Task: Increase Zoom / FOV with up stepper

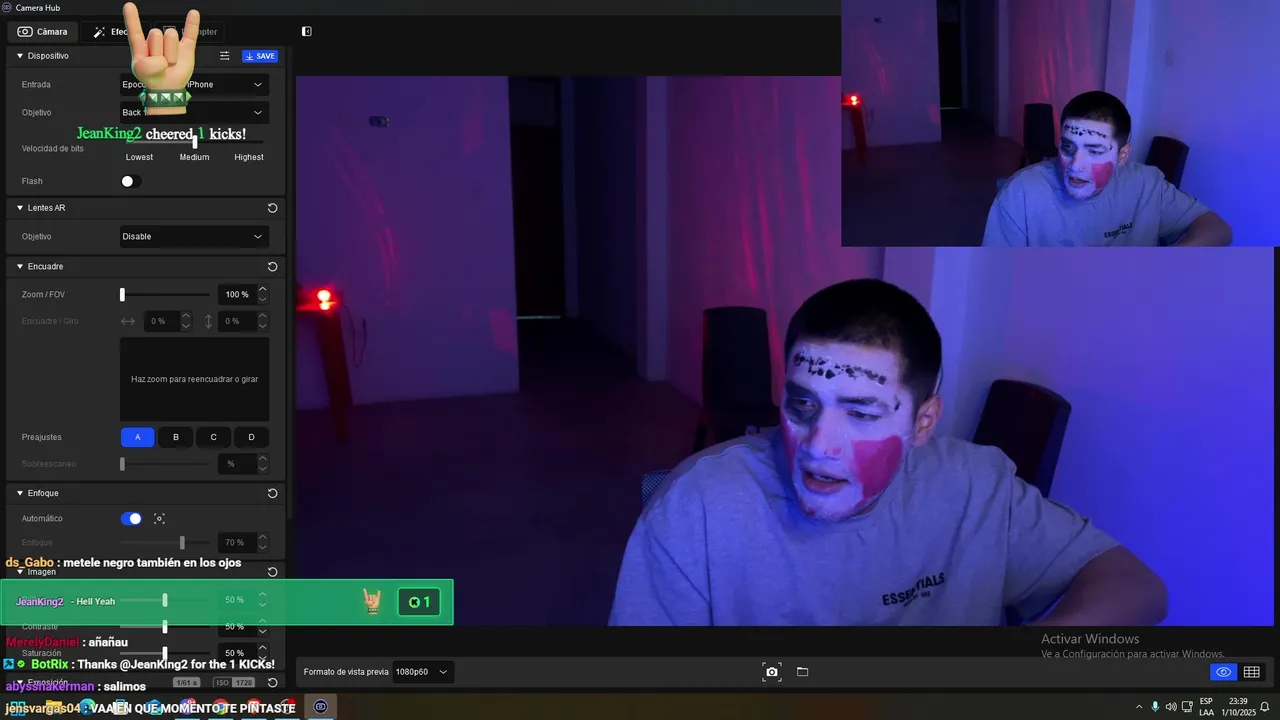Action: 262,290
